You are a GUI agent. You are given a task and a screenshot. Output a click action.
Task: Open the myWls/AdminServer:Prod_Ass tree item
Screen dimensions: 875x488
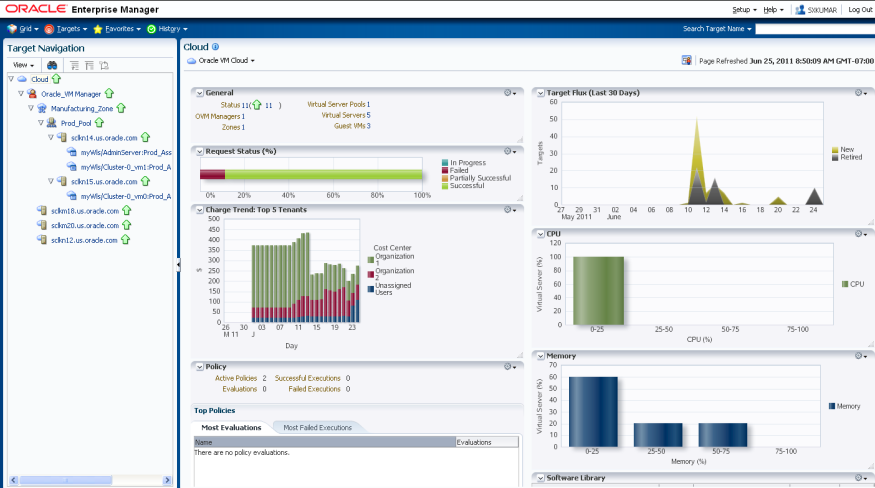pos(126,152)
